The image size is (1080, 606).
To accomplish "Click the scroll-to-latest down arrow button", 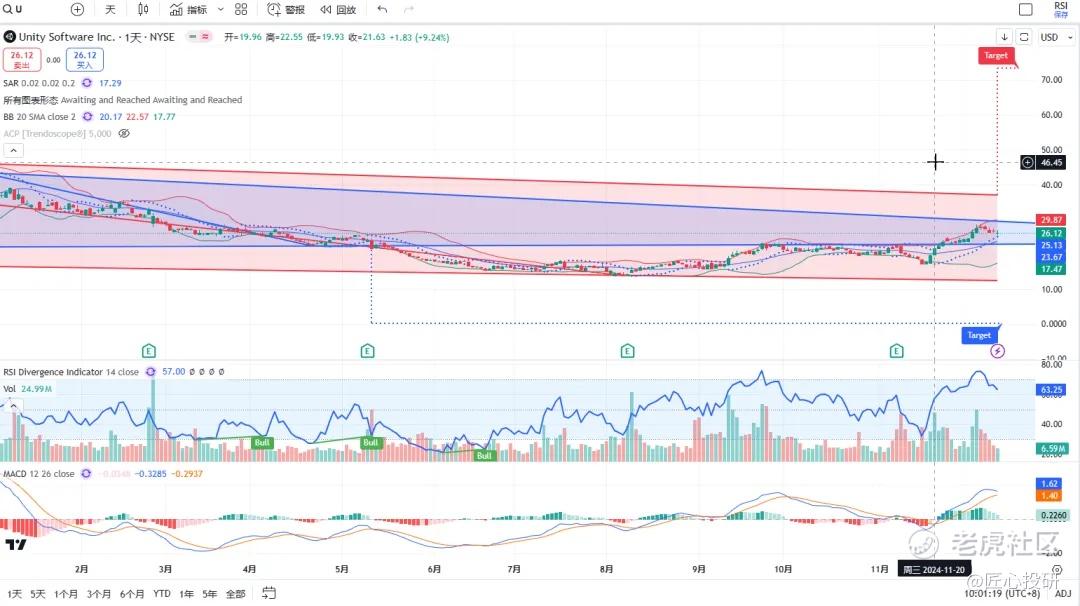I will (1004, 36).
